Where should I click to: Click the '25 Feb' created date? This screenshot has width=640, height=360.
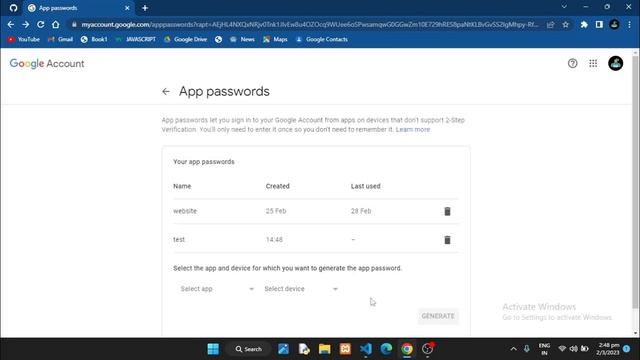click(x=276, y=211)
